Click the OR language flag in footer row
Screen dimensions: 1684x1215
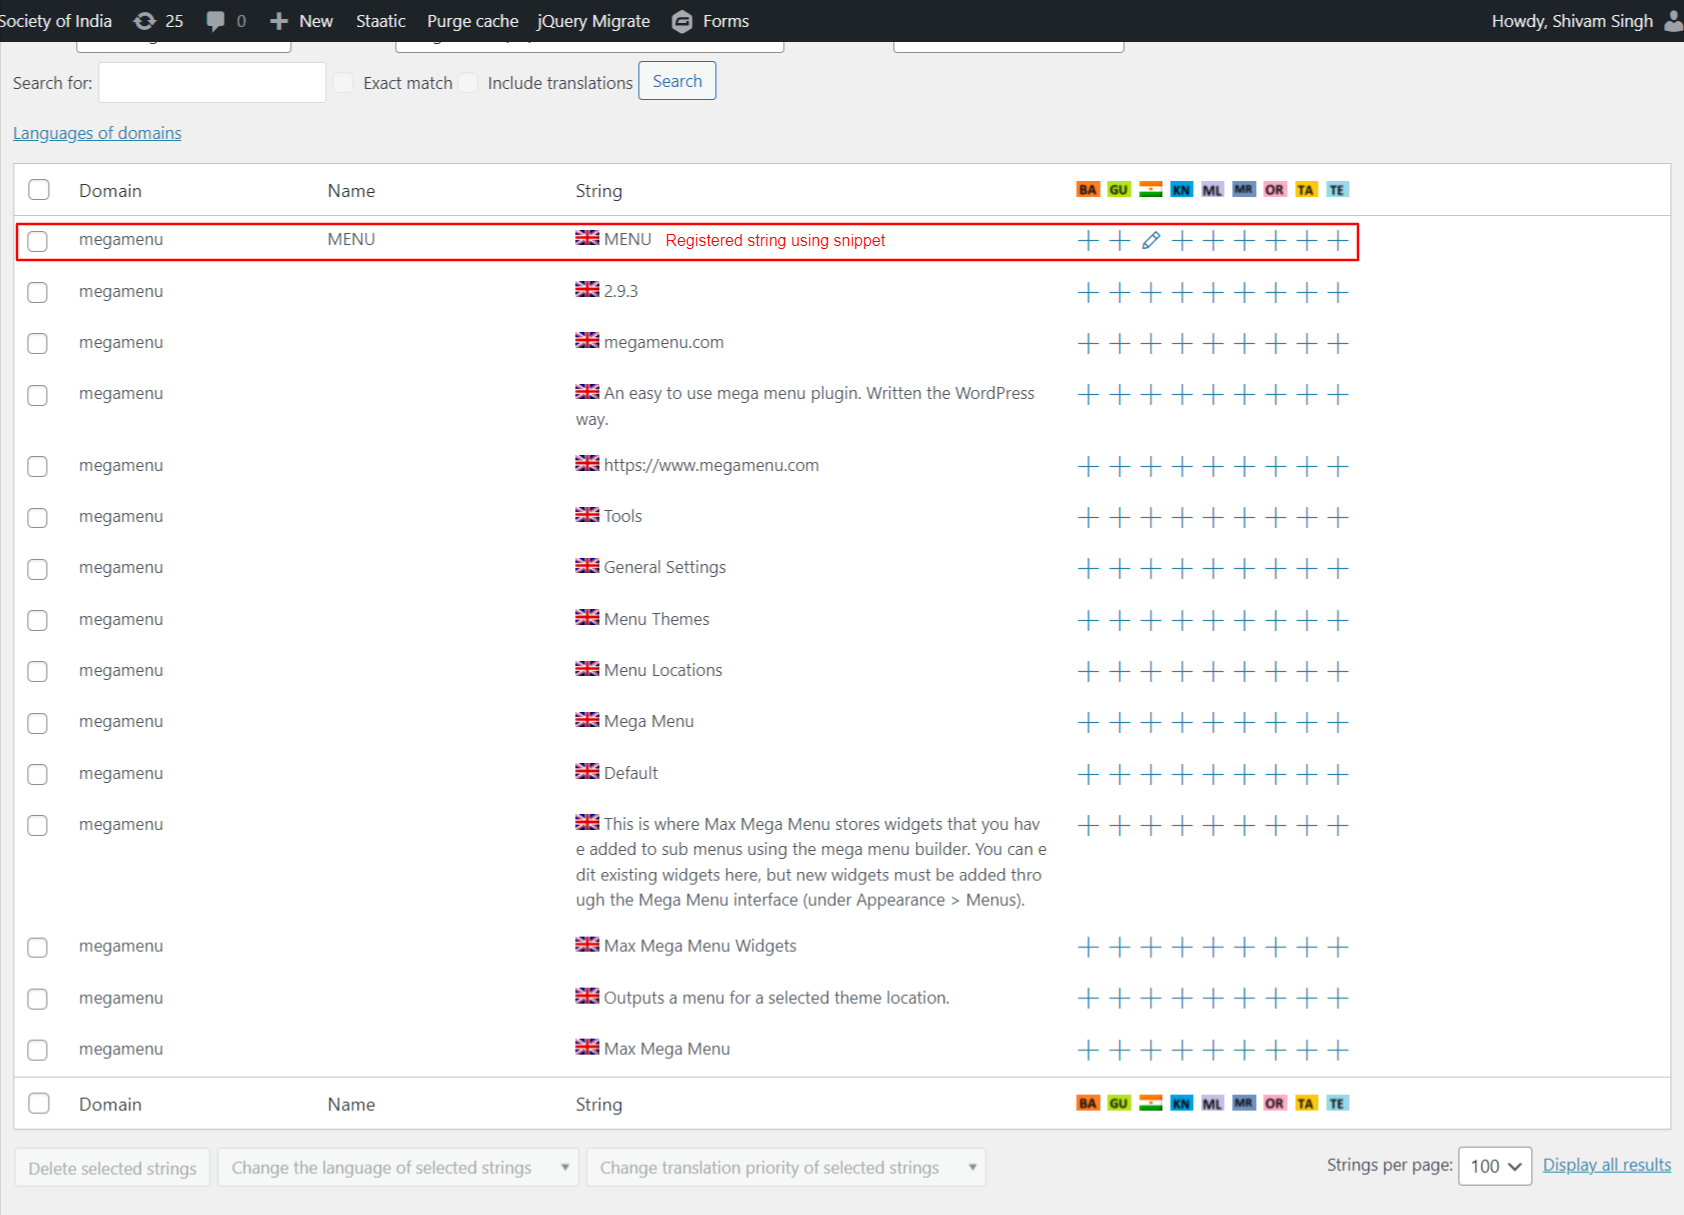click(1274, 1103)
